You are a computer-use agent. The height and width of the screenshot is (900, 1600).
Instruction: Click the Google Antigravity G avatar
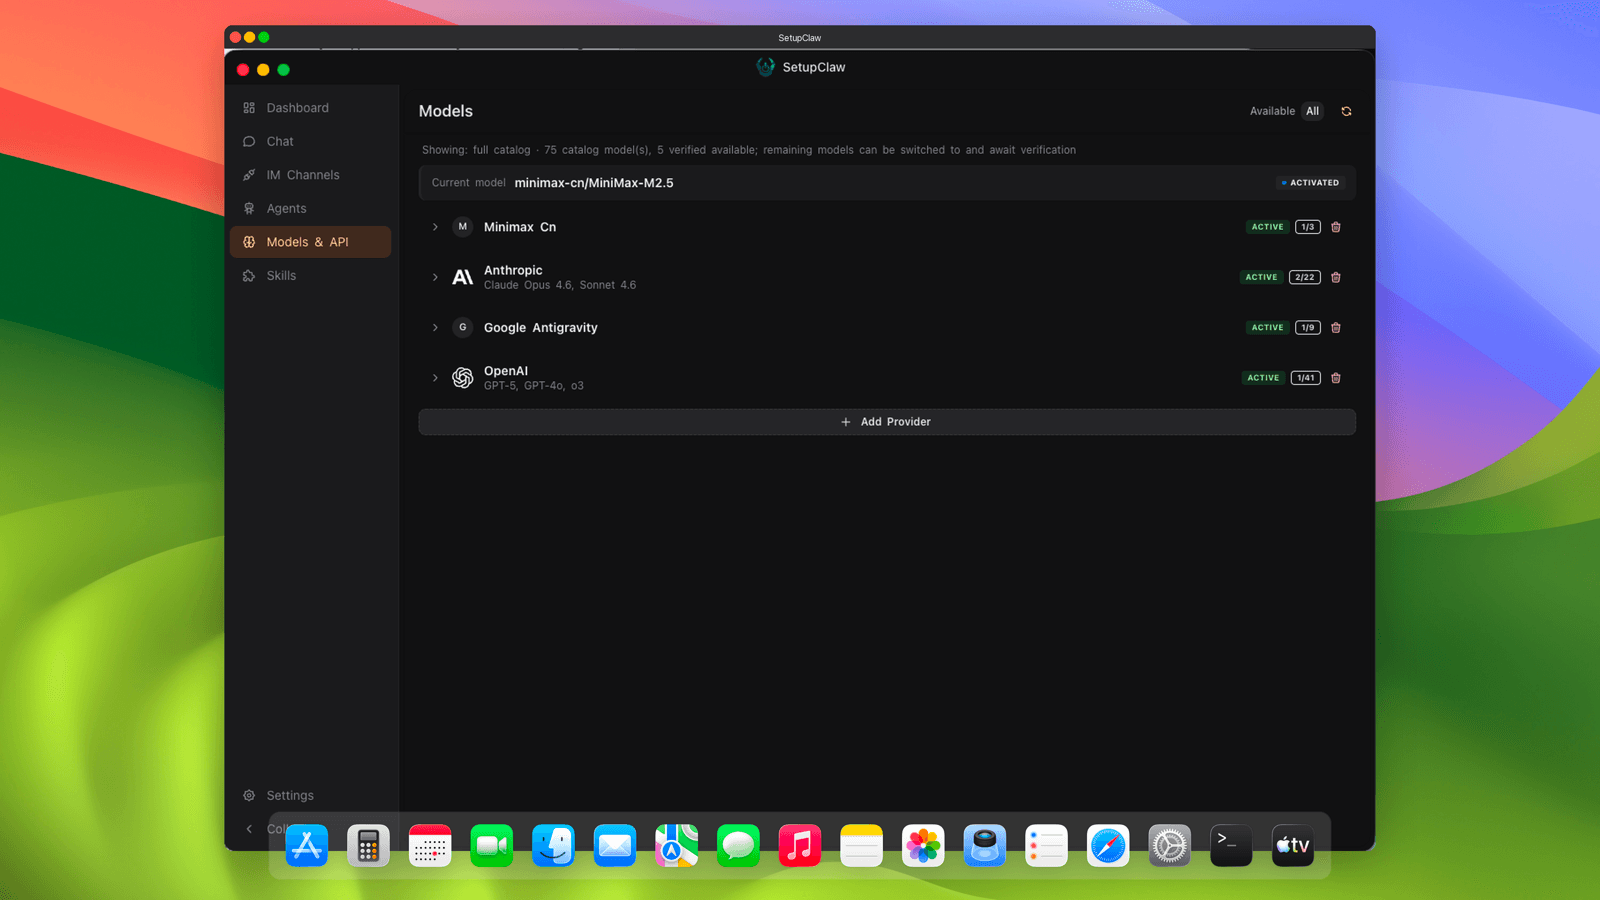(x=462, y=327)
